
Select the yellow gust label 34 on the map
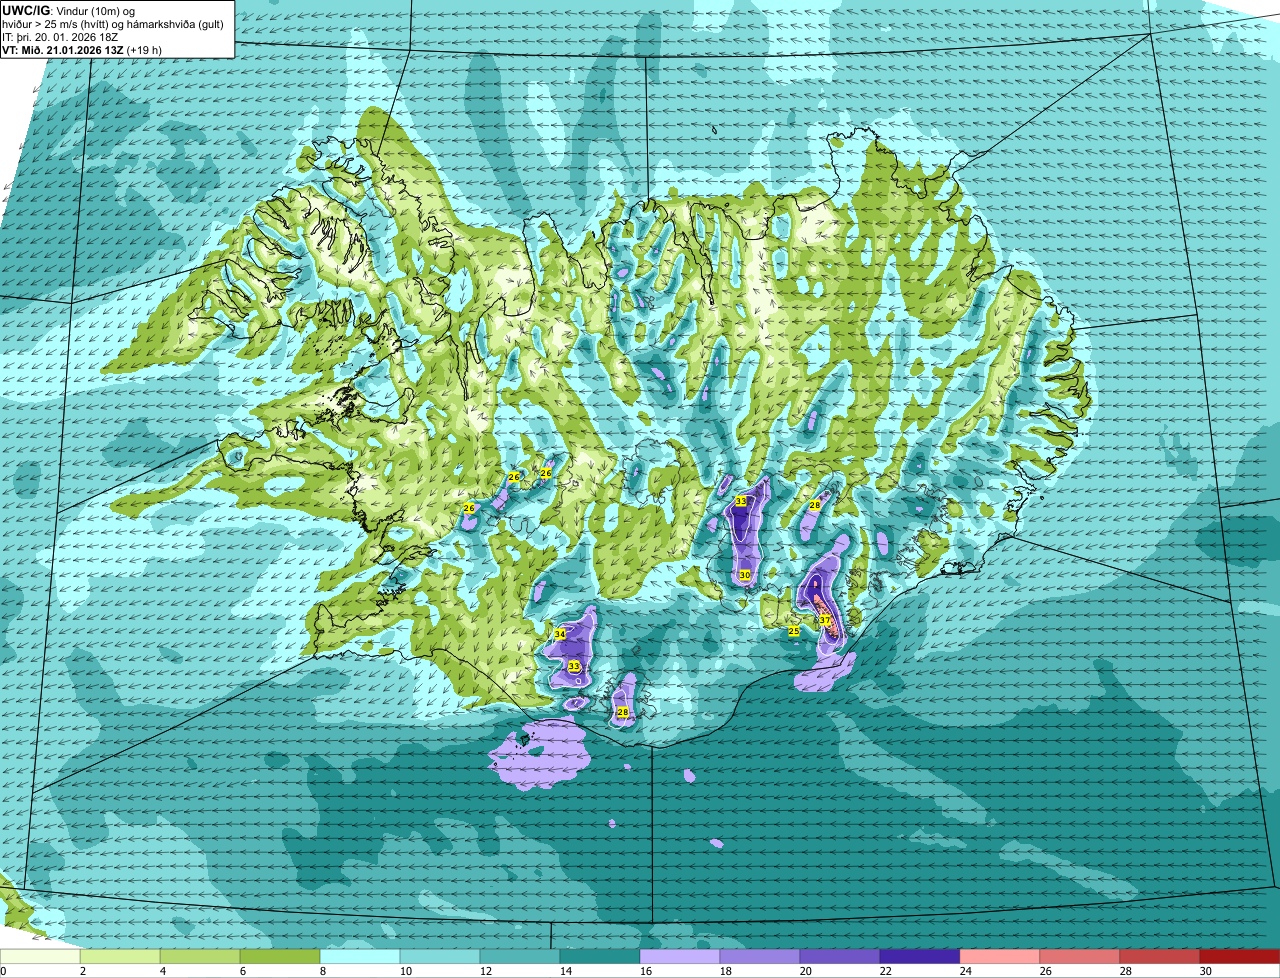coord(560,634)
